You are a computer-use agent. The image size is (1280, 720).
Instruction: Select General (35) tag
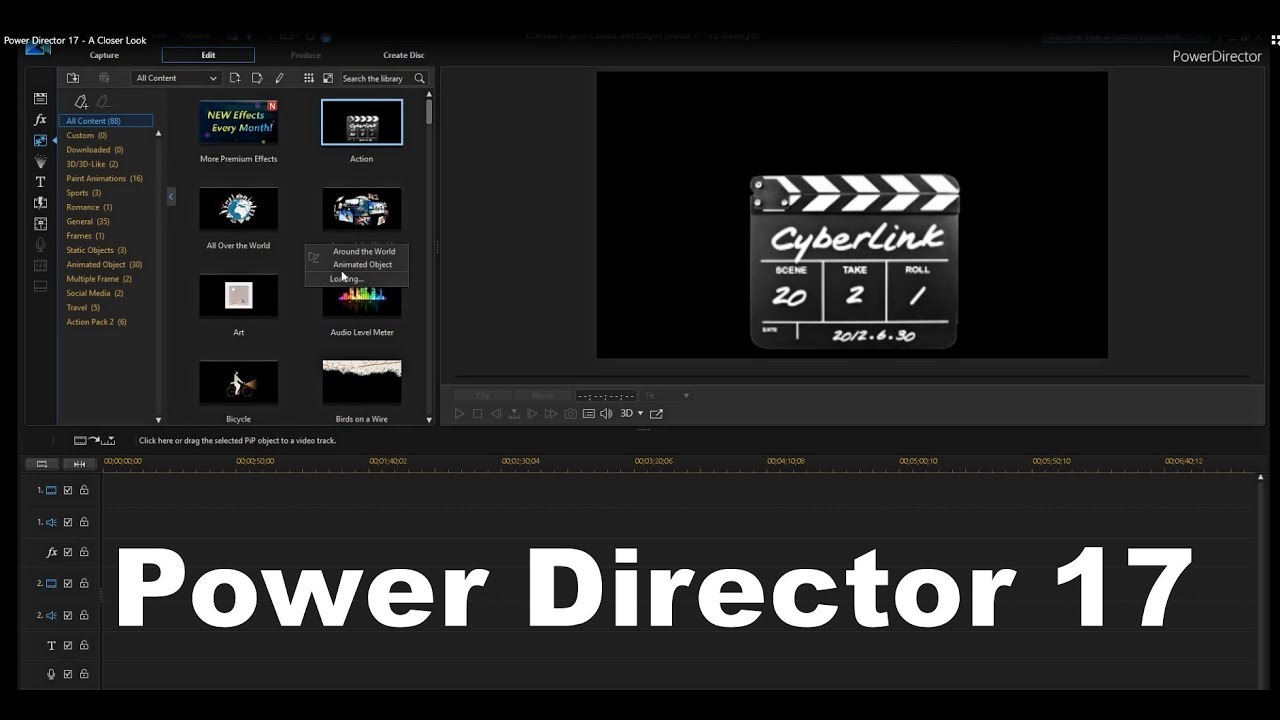tap(88, 221)
